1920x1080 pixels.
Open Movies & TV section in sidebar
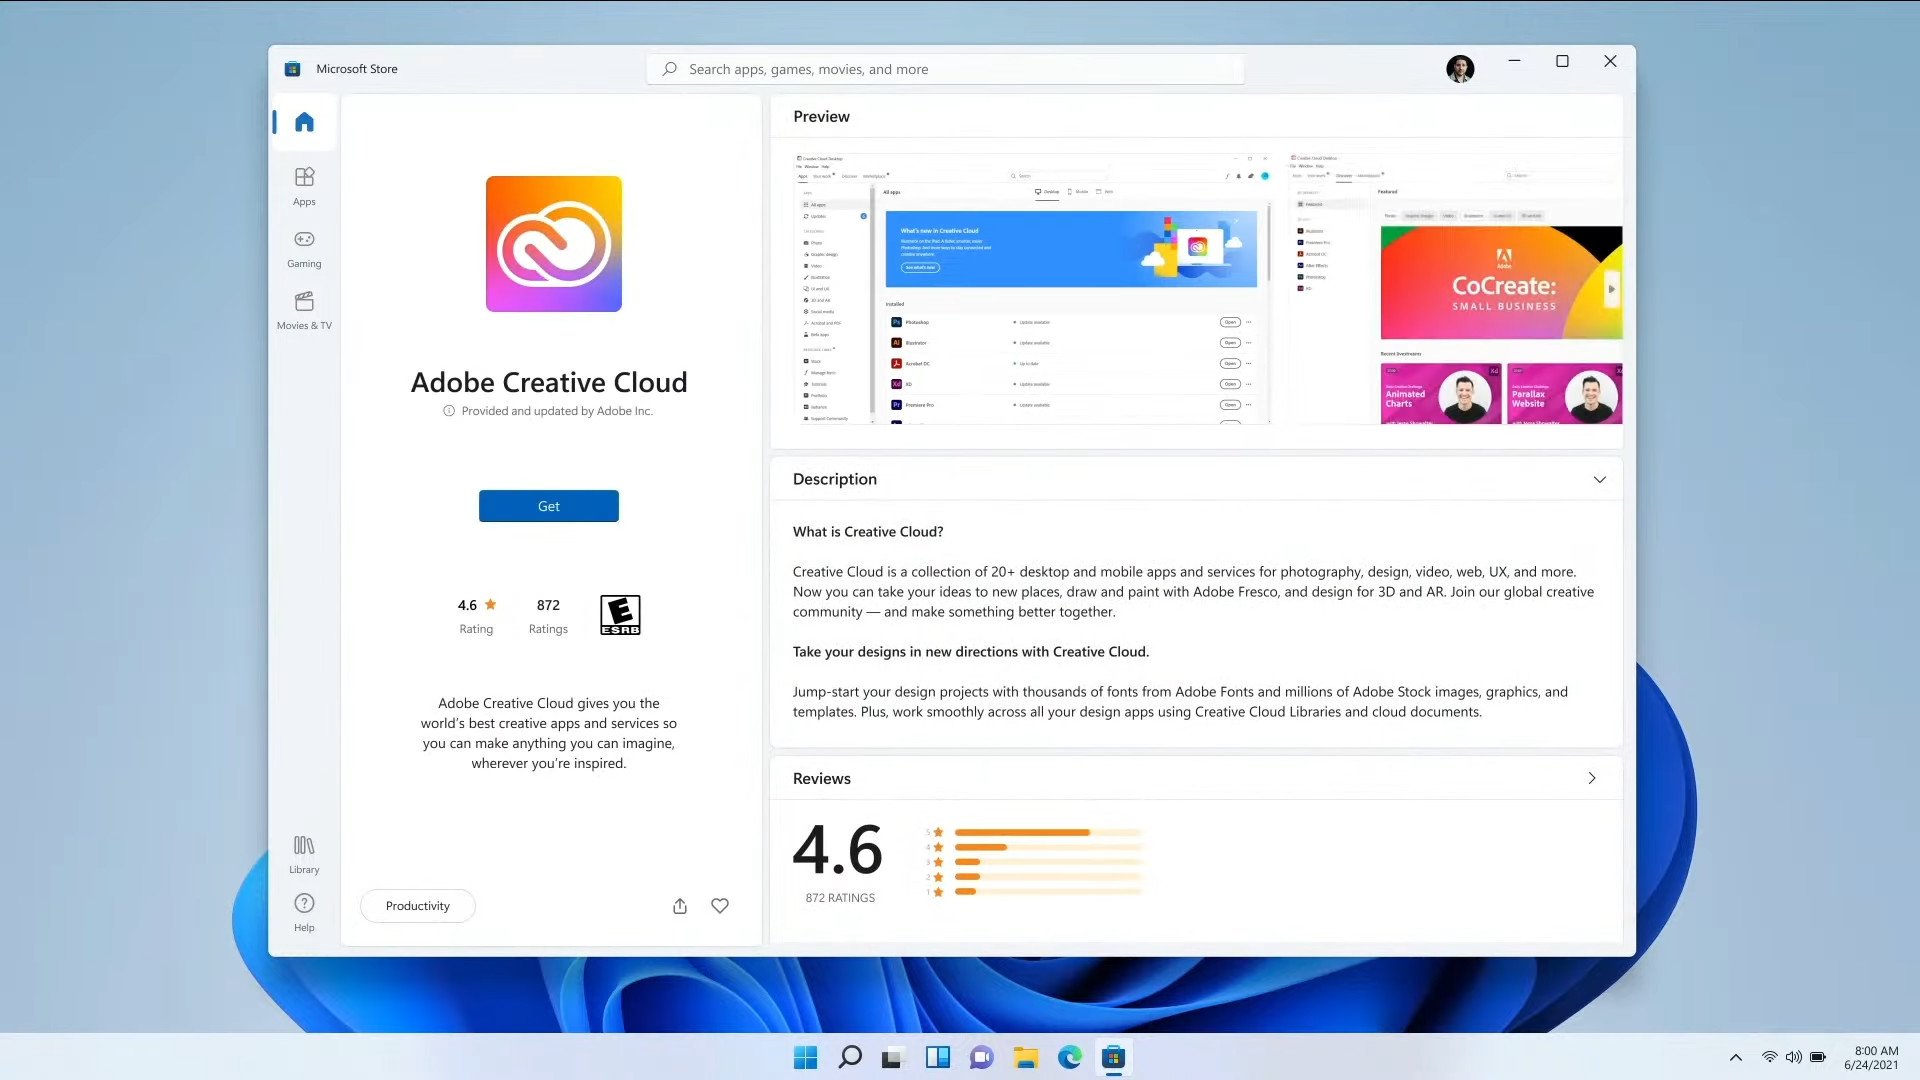[x=303, y=309]
